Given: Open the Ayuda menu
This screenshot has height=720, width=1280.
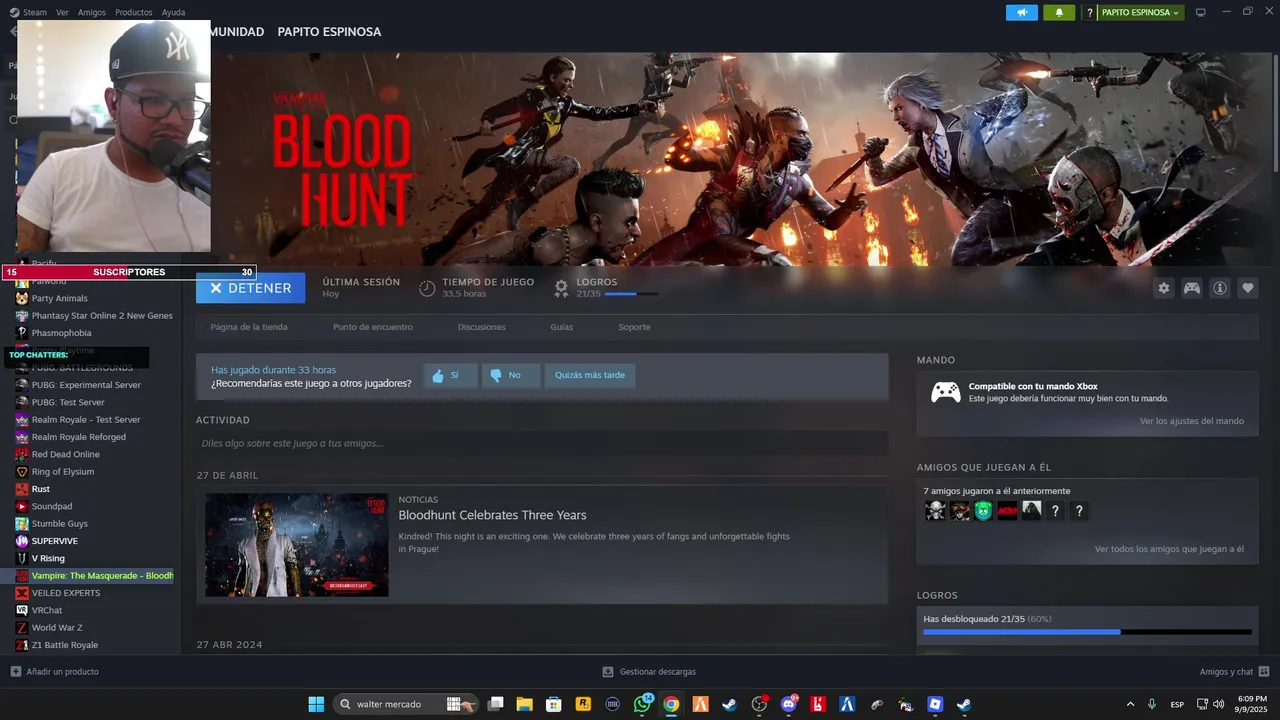Looking at the screenshot, I should pos(173,12).
